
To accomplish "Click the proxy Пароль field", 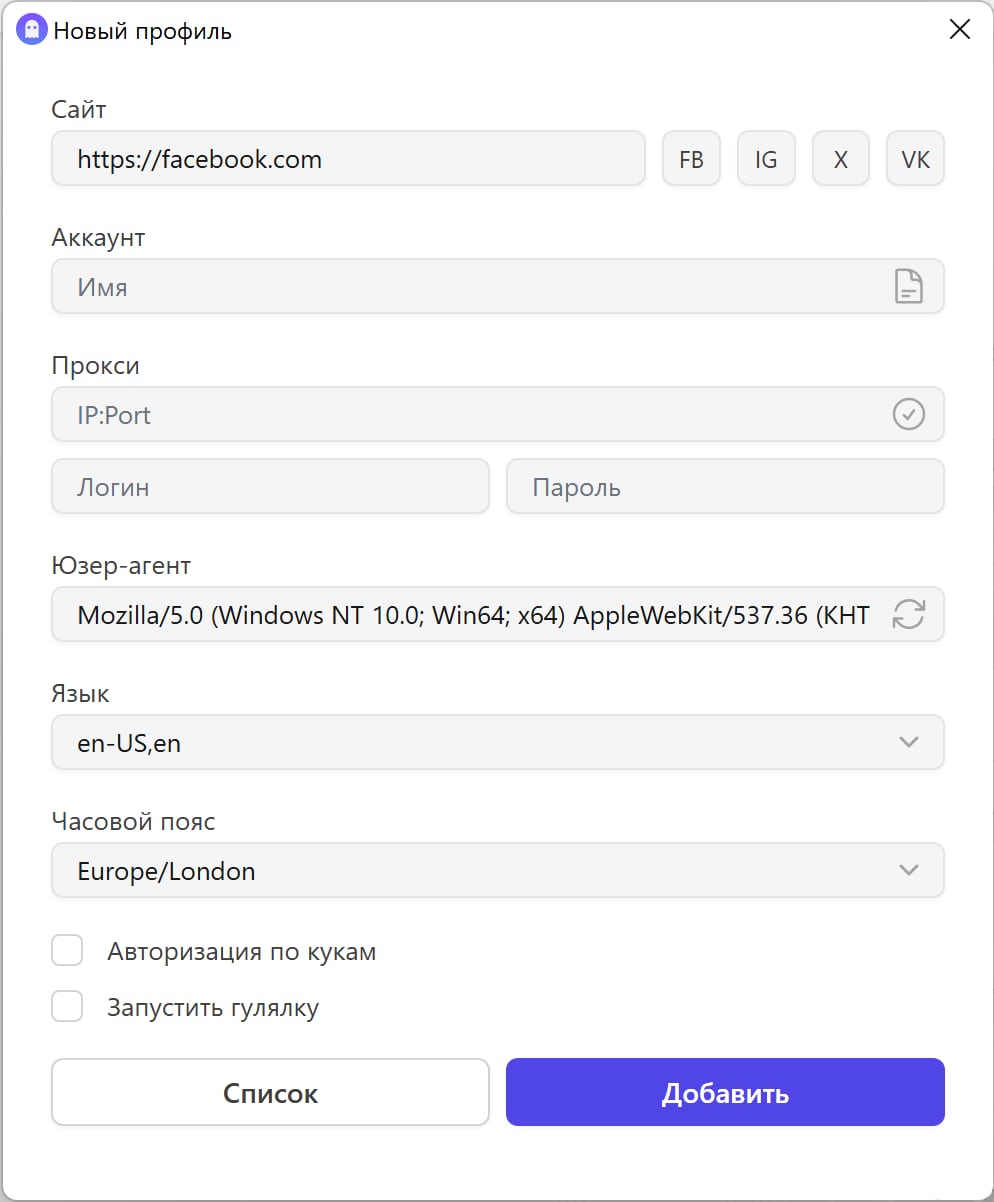I will tap(725, 487).
